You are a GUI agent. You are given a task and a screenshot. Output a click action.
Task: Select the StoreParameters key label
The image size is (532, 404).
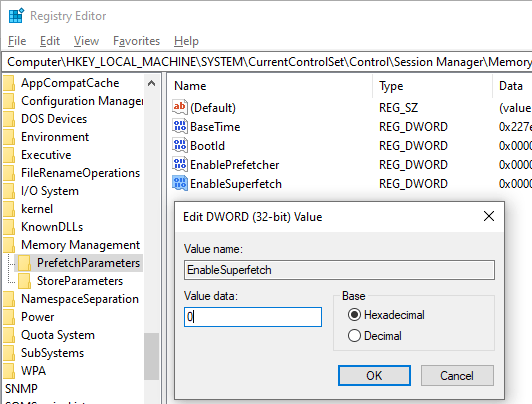(x=80, y=281)
